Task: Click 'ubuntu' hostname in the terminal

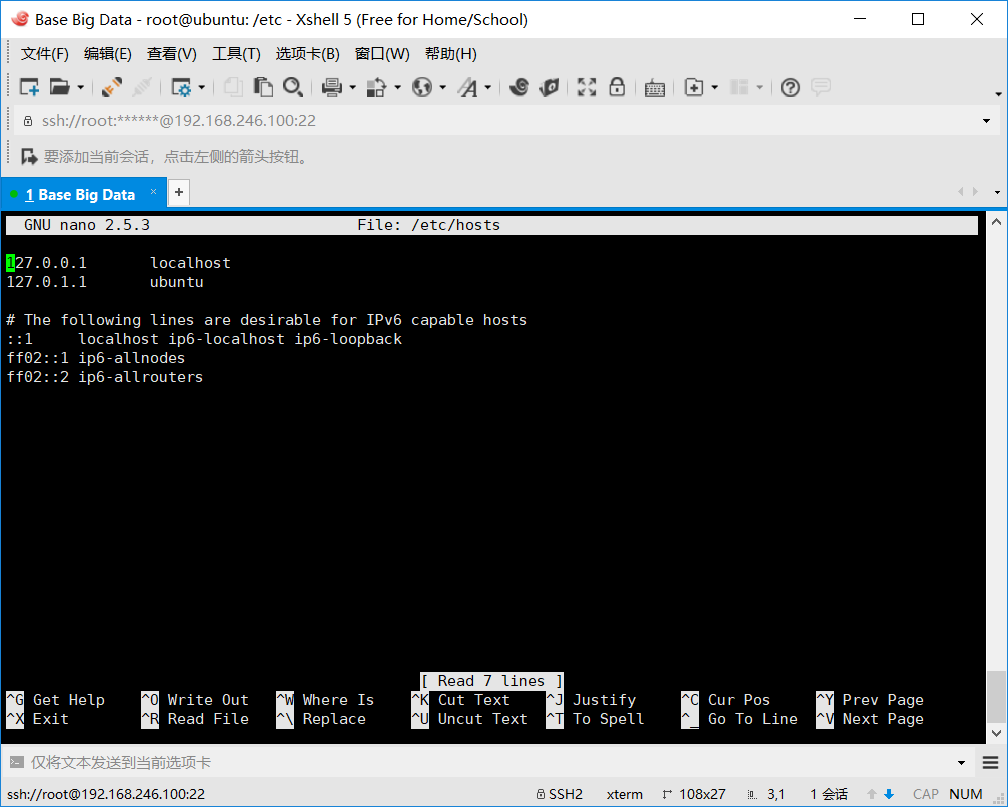Action: click(177, 282)
